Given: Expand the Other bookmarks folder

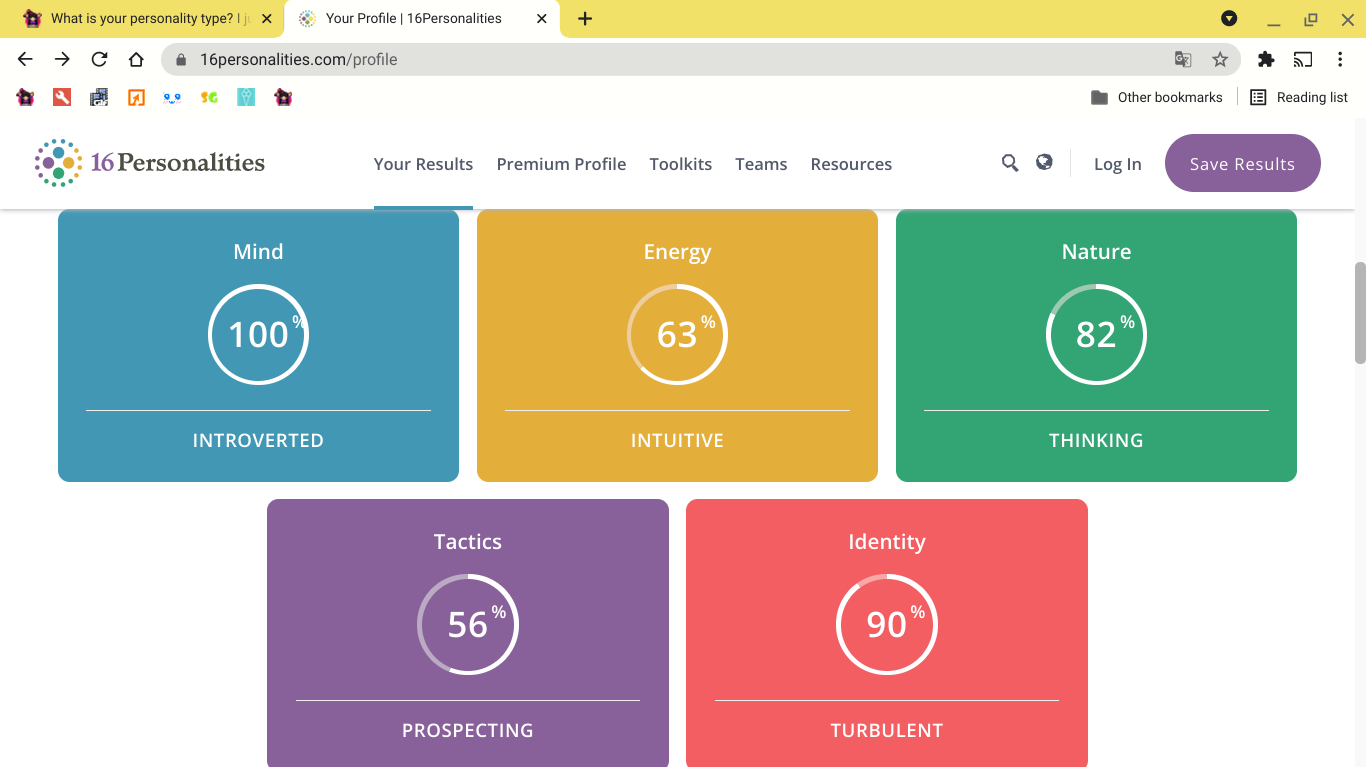Looking at the screenshot, I should [x=1157, y=97].
